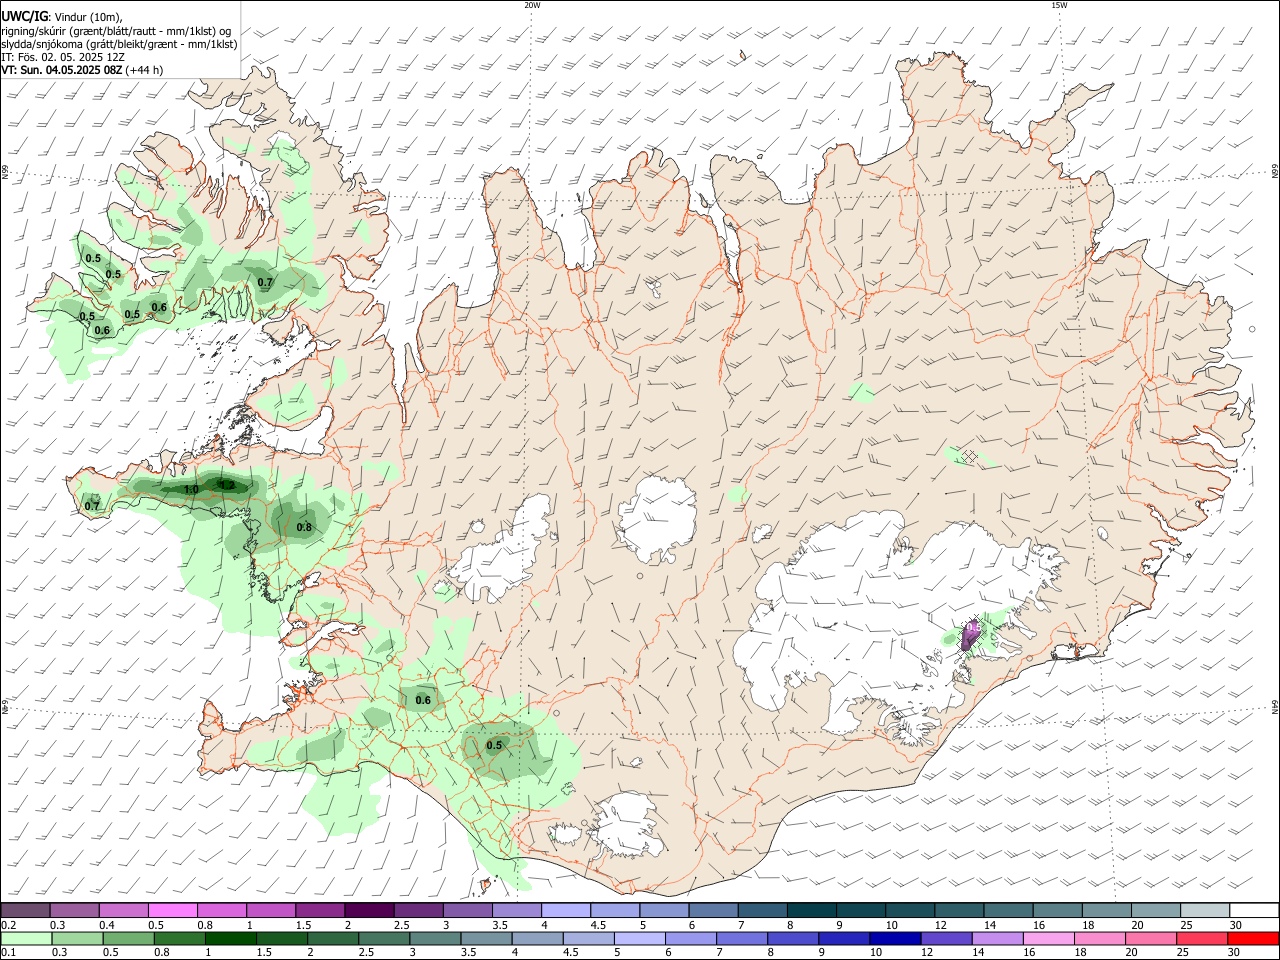This screenshot has width=1280, height=960.
Task: Click the 'rigning/skúrir' legend description line
Action: point(116,30)
